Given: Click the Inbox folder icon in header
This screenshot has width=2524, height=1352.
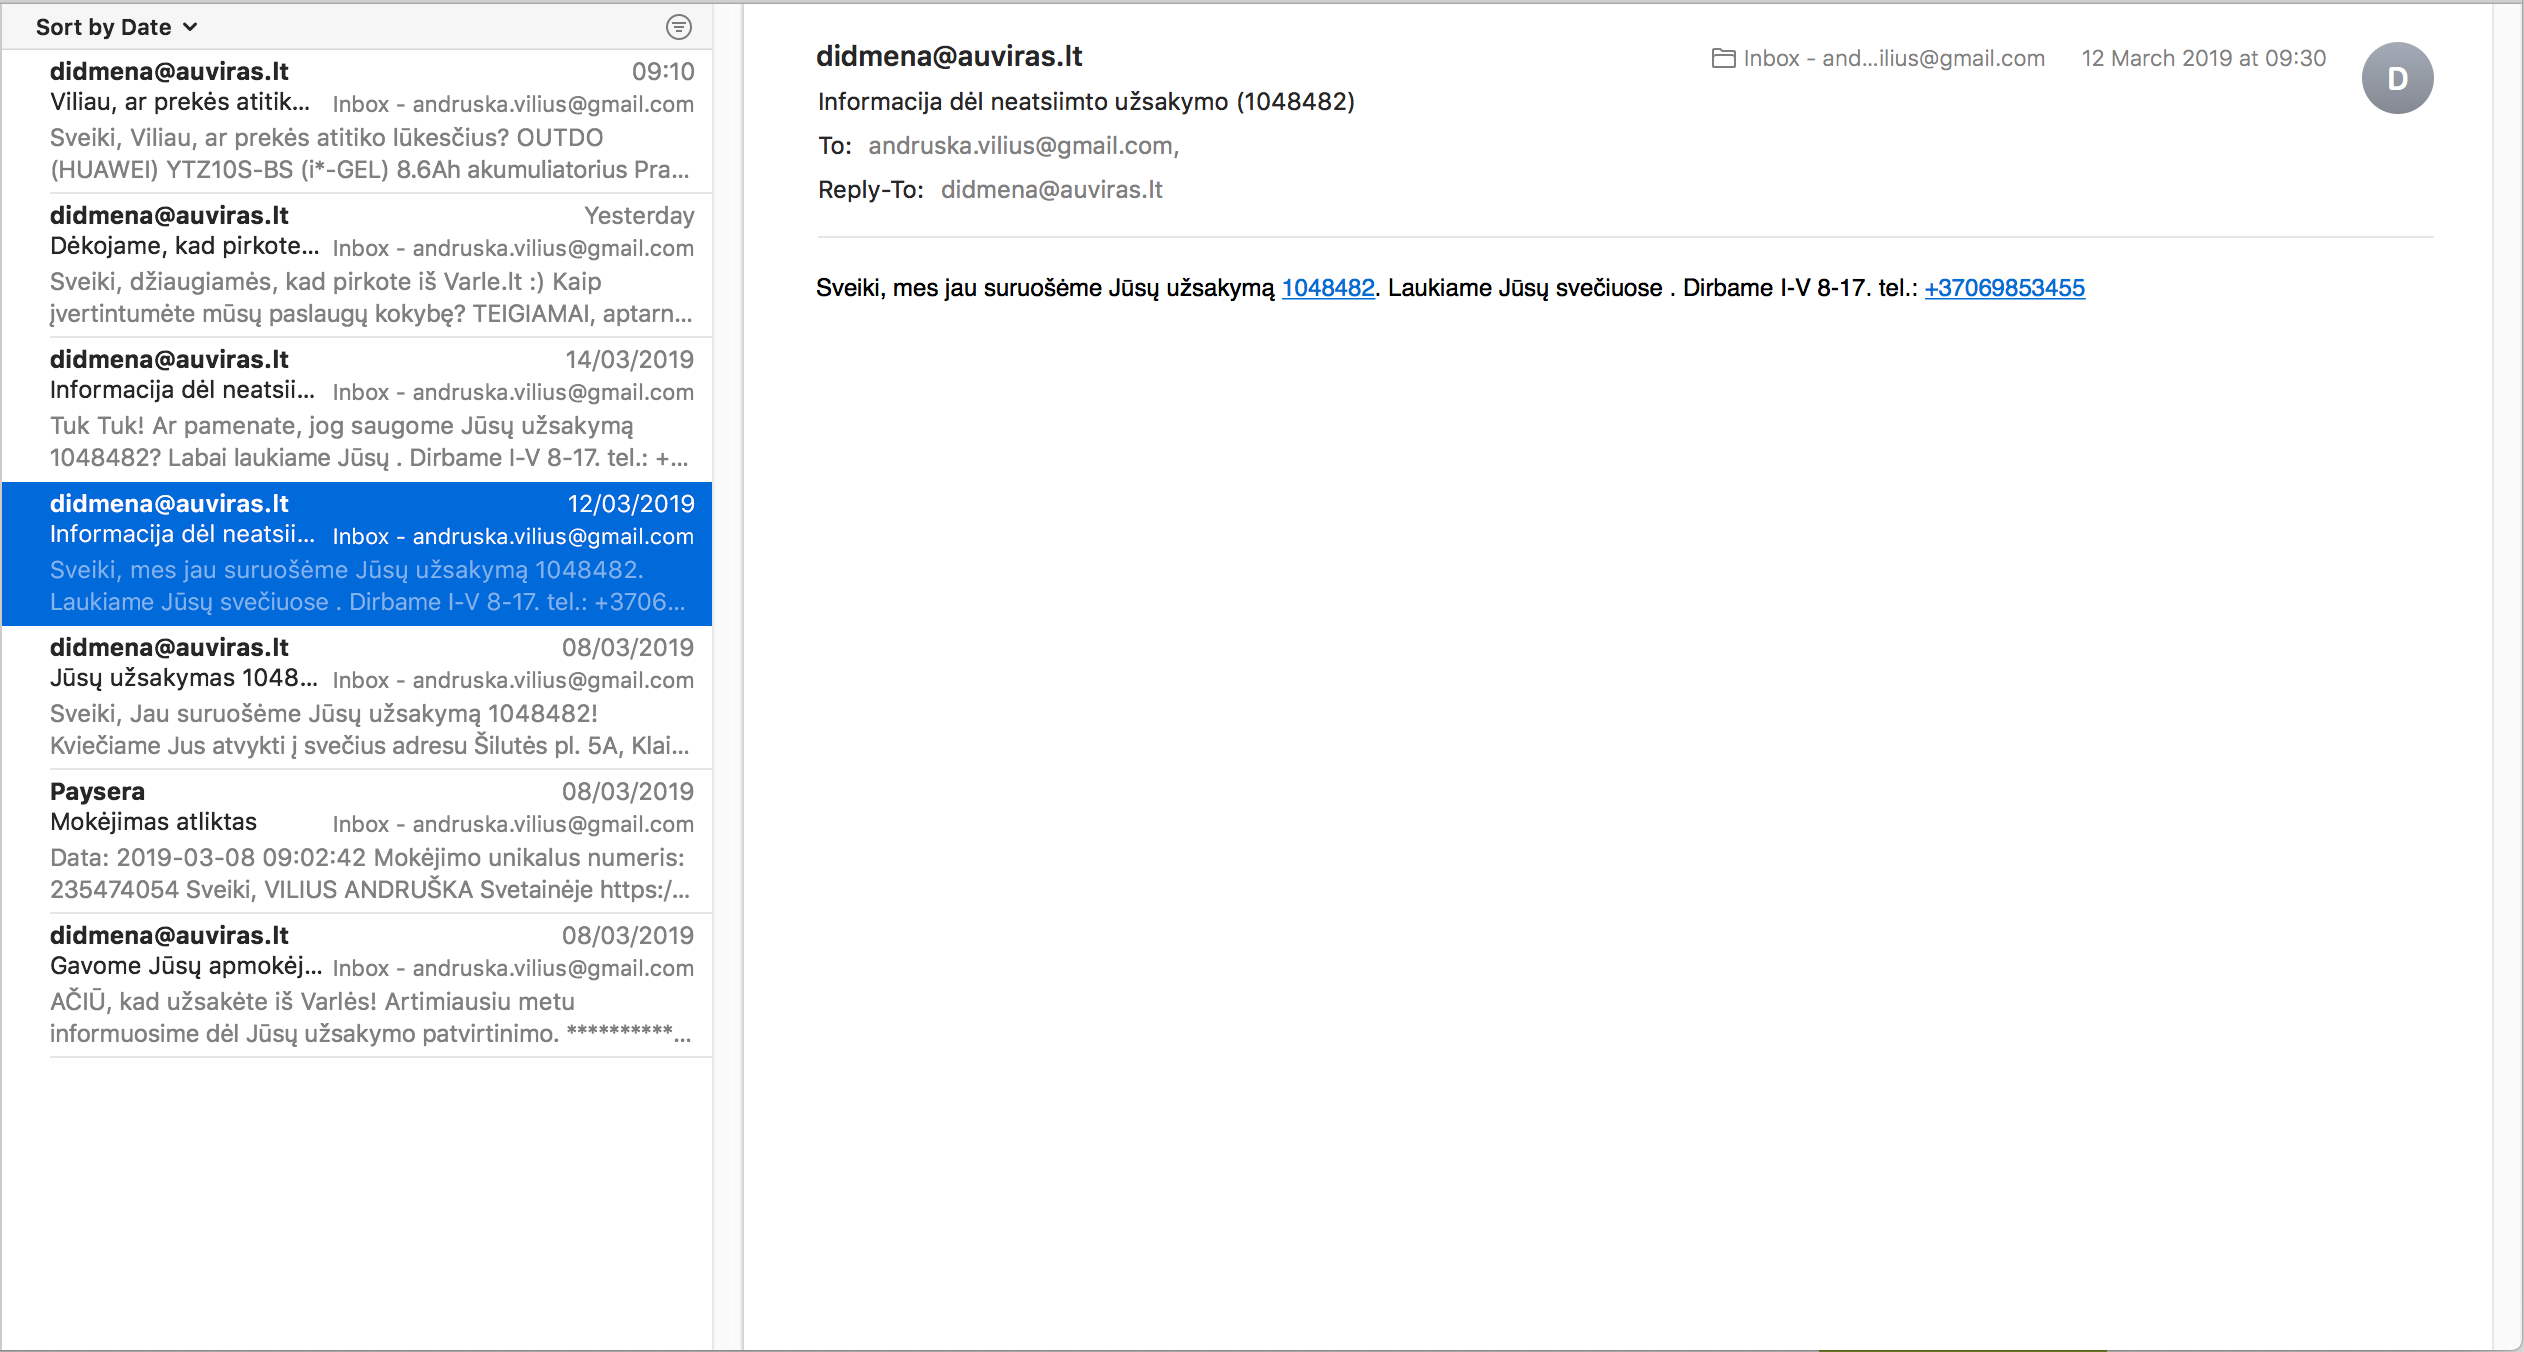Looking at the screenshot, I should coord(1723,58).
